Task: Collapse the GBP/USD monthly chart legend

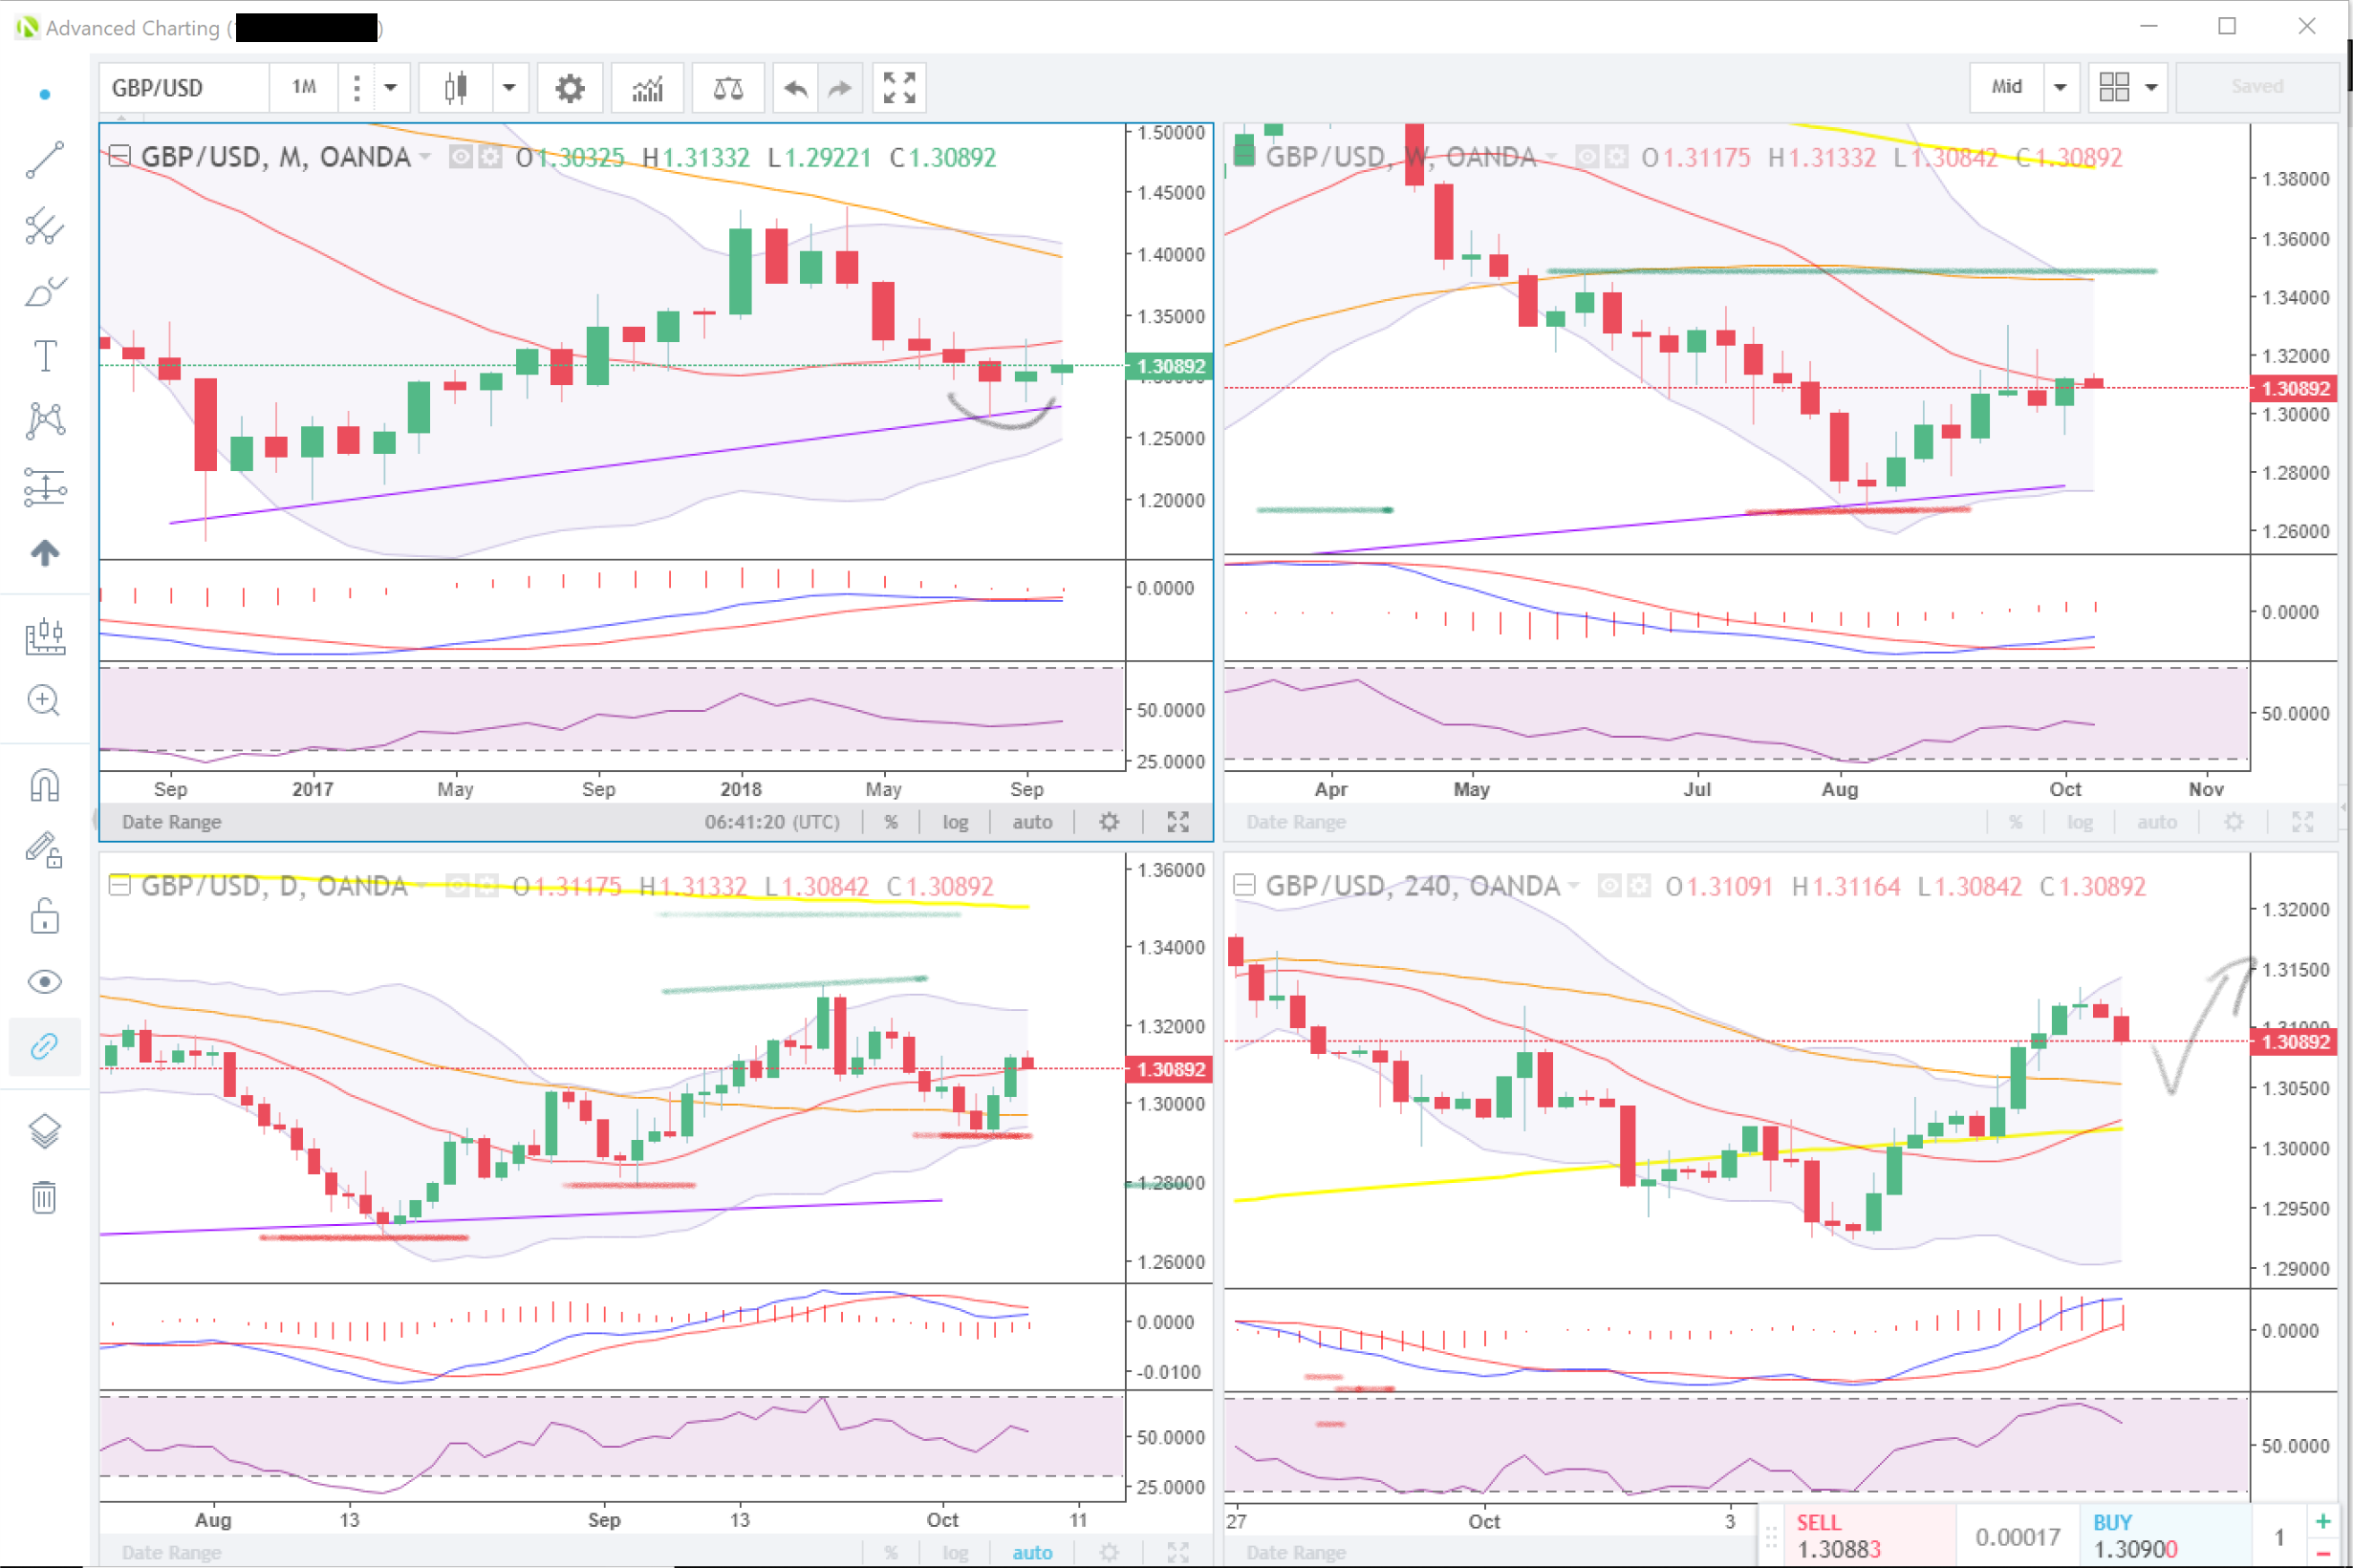Action: [x=119, y=156]
